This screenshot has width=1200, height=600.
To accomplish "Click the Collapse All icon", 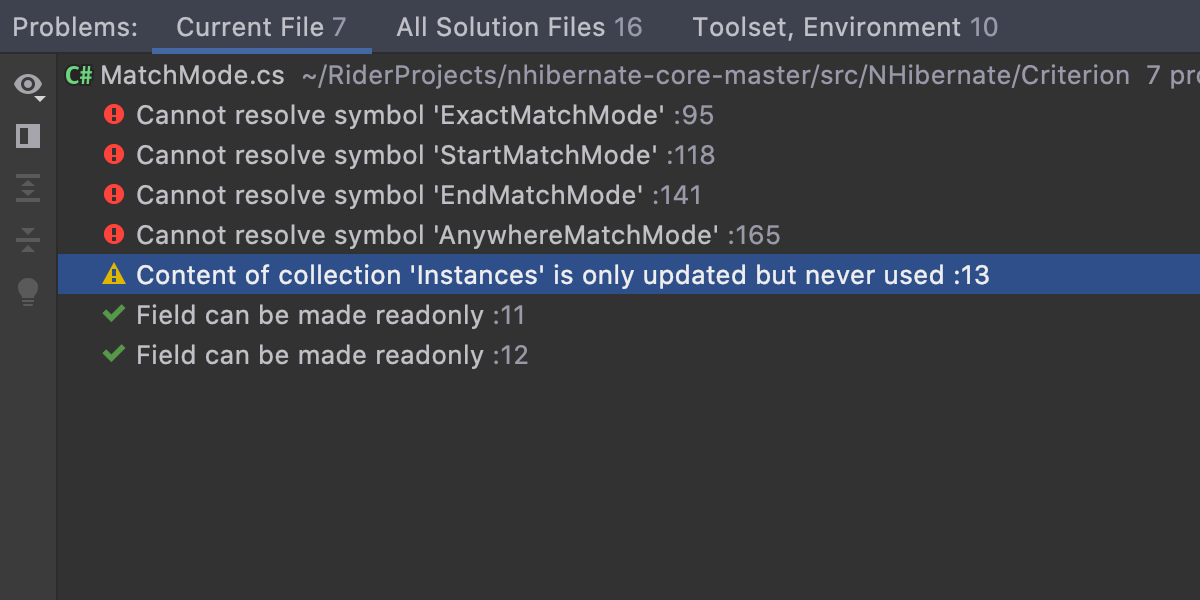I will coord(28,239).
